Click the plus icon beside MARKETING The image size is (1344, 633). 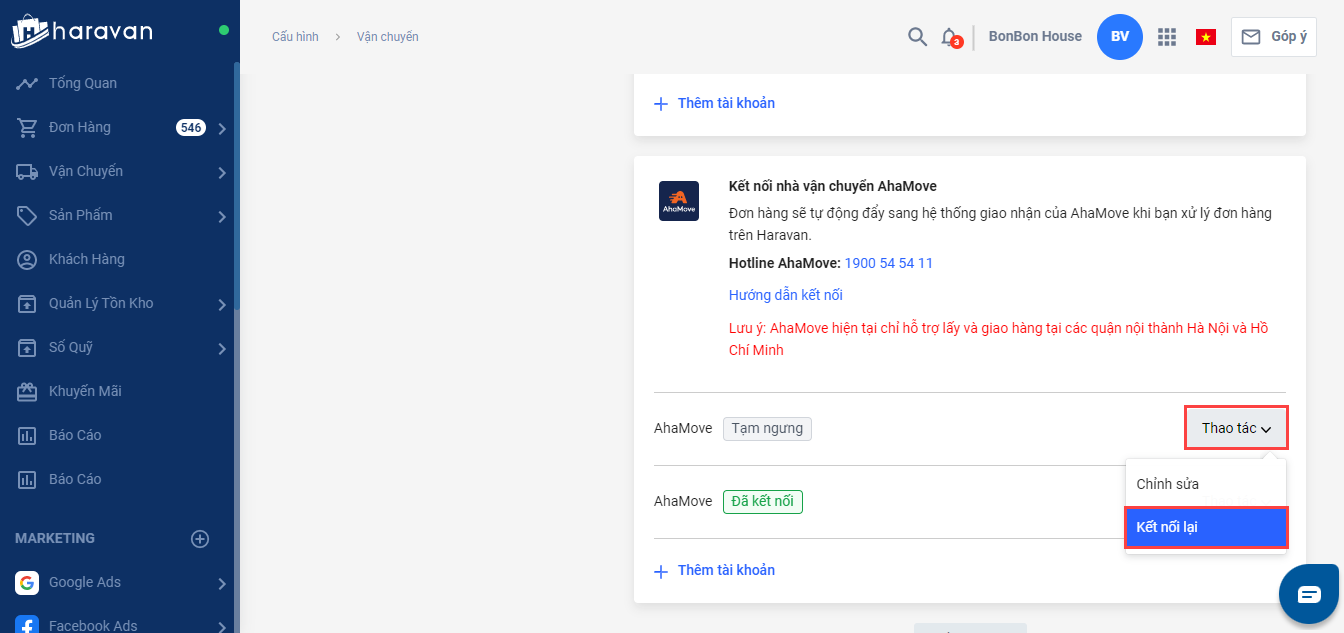(200, 539)
